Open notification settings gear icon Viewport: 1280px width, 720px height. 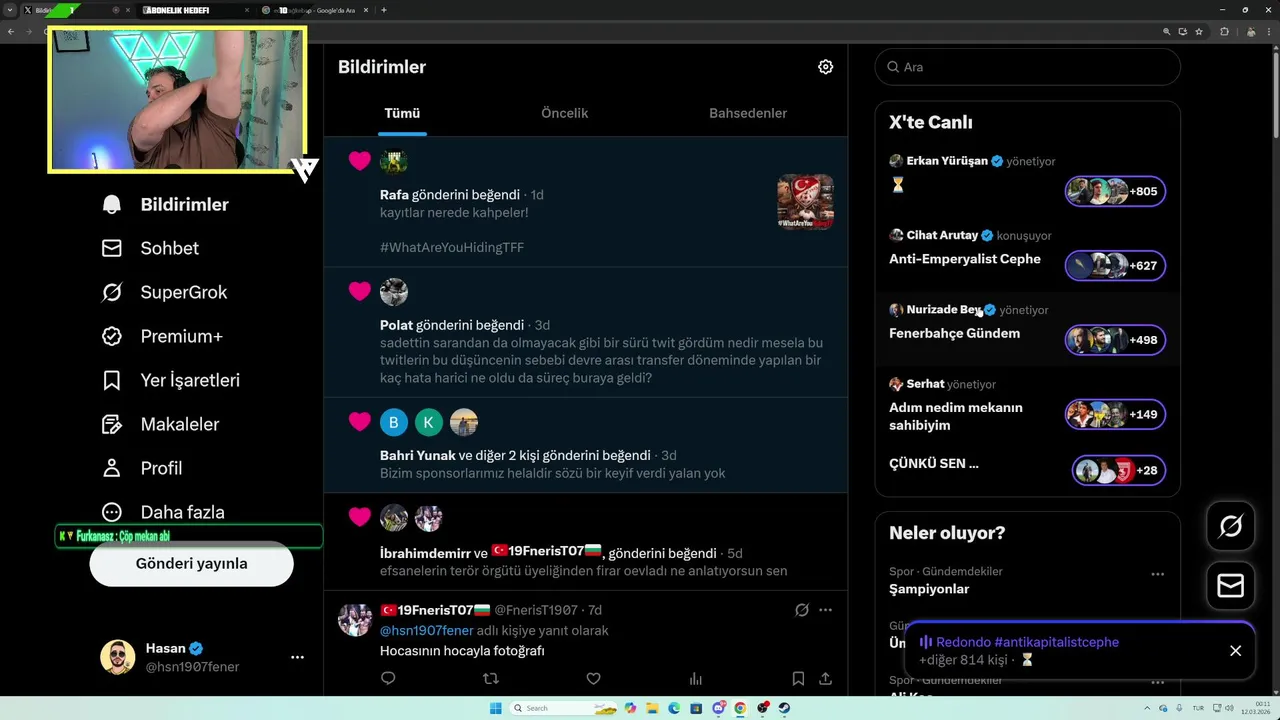pyautogui.click(x=825, y=67)
